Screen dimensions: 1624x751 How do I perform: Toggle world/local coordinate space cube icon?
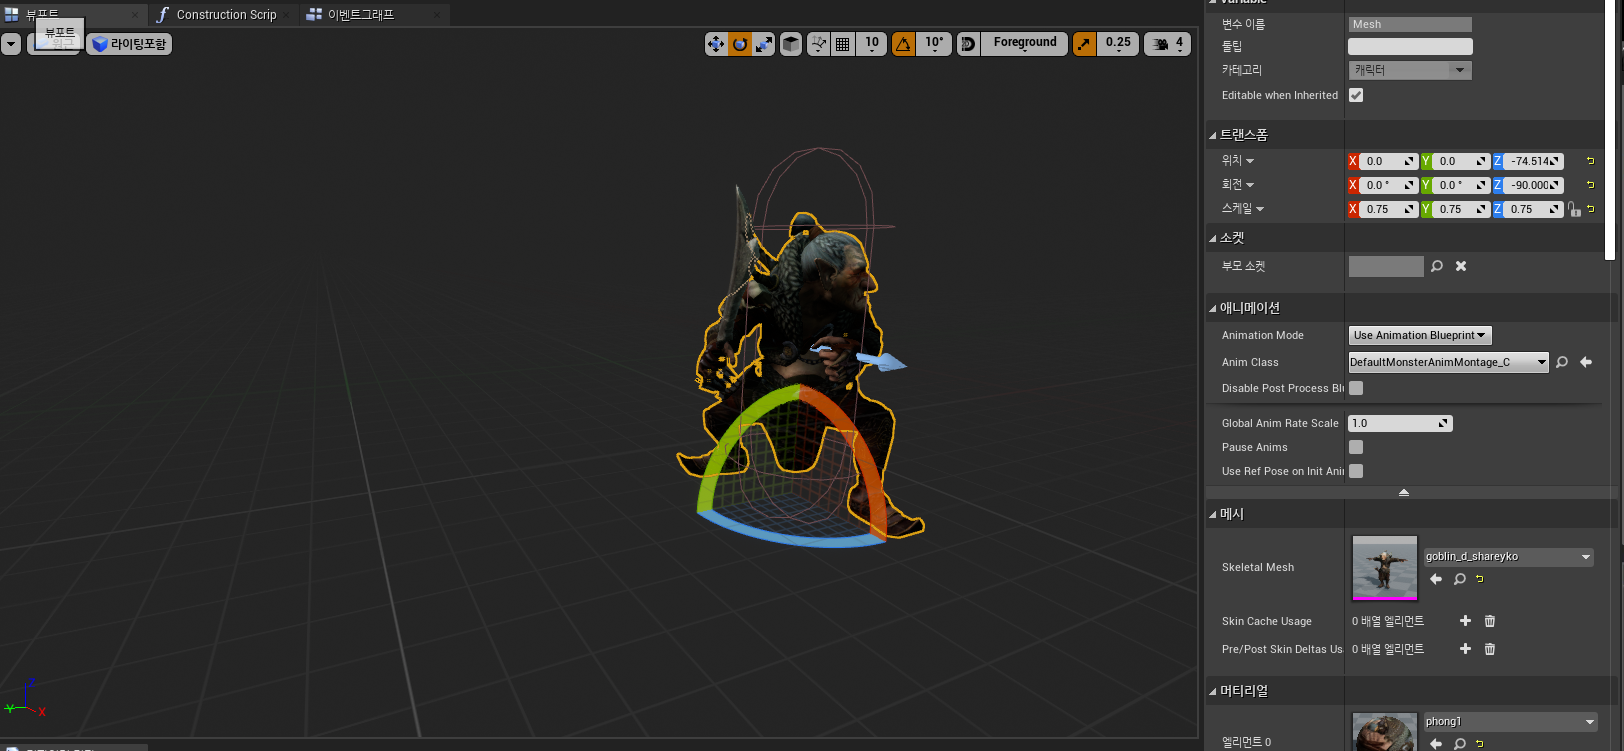[x=791, y=44]
